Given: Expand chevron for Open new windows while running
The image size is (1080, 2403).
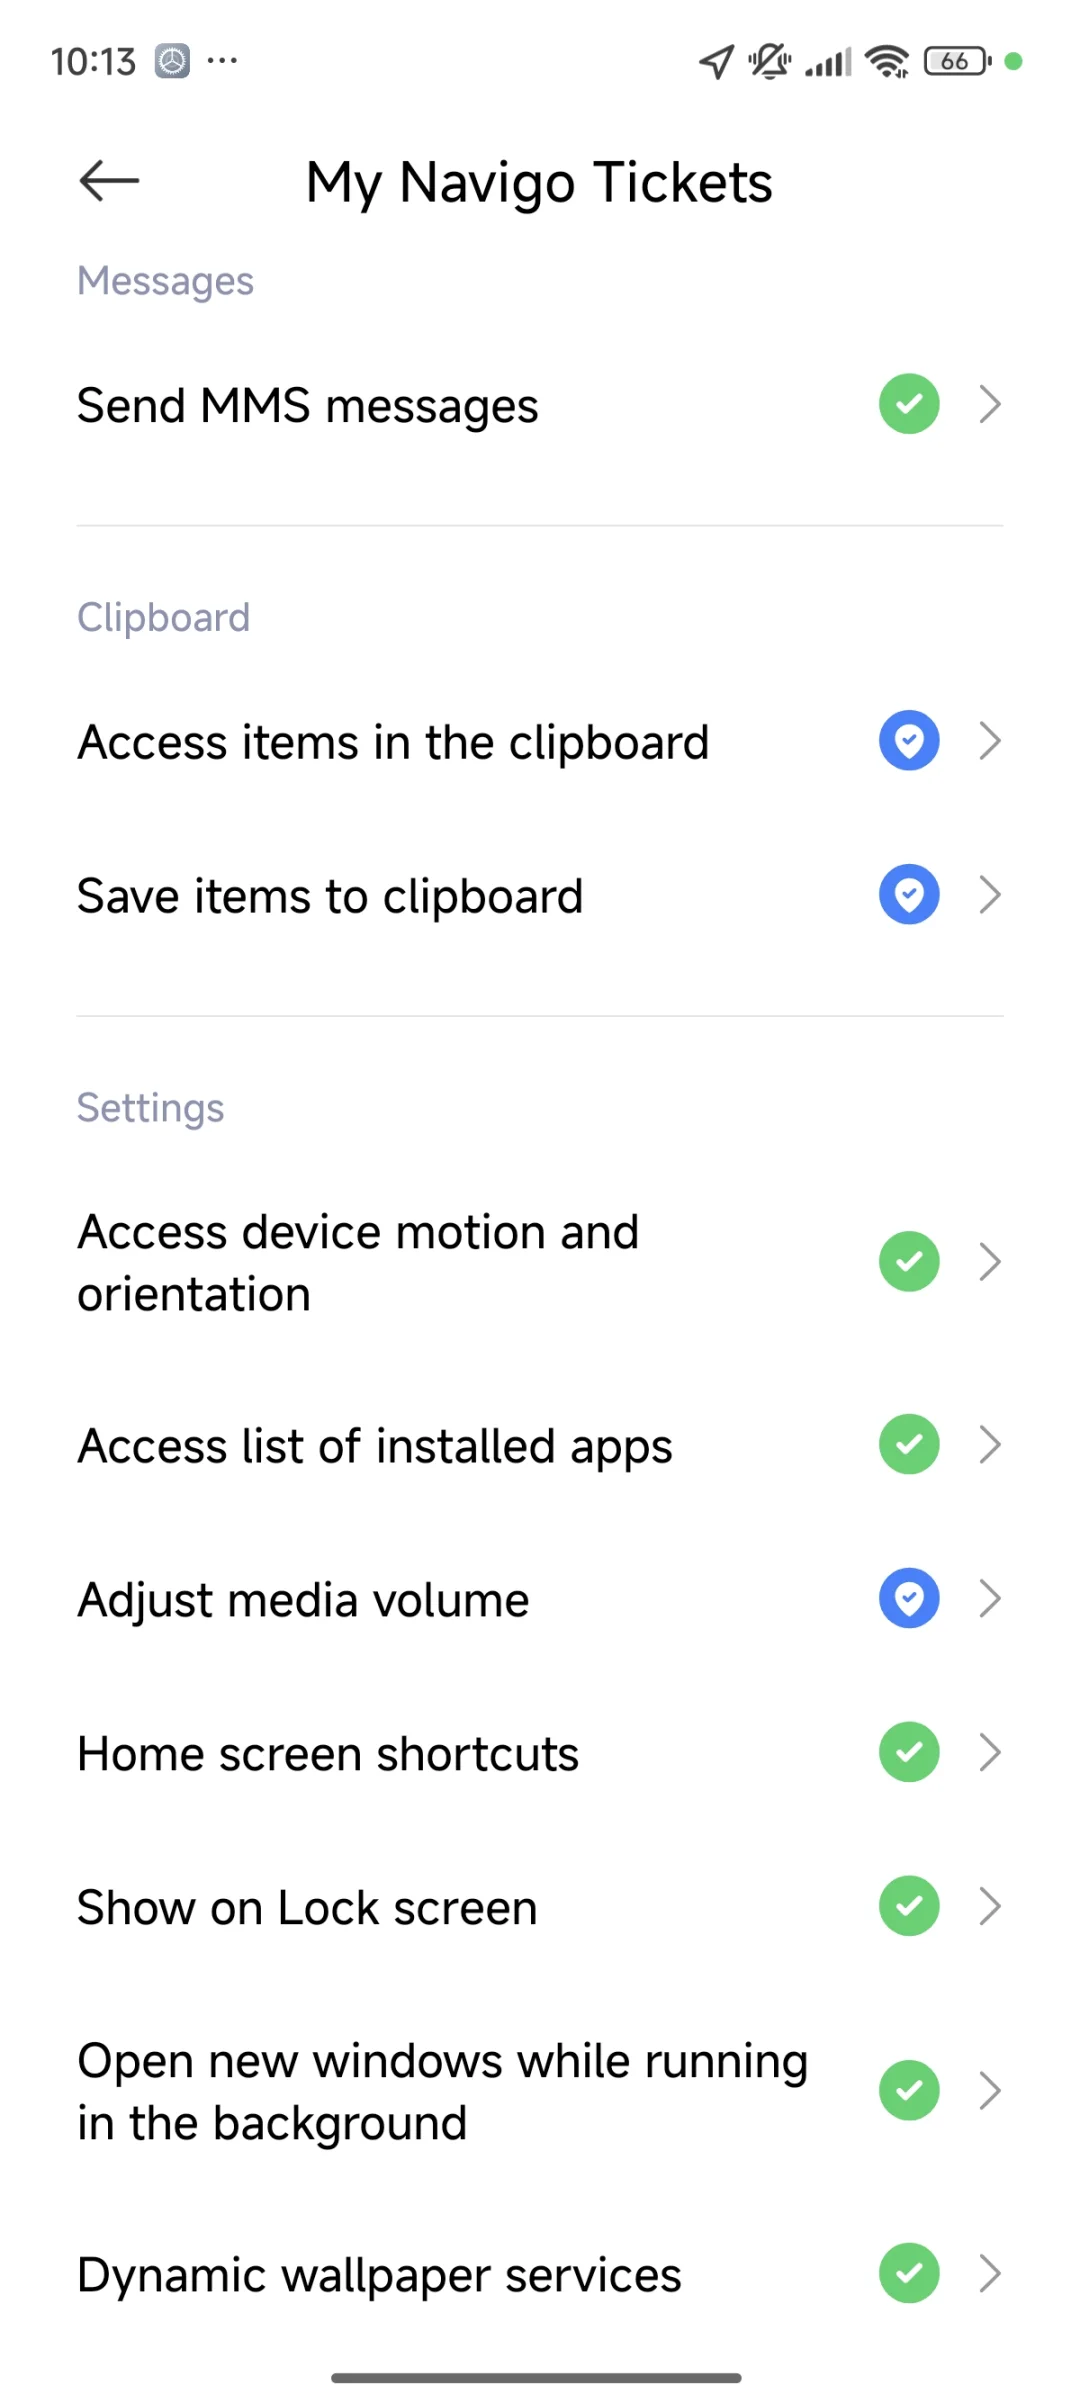Looking at the screenshot, I should (990, 2090).
